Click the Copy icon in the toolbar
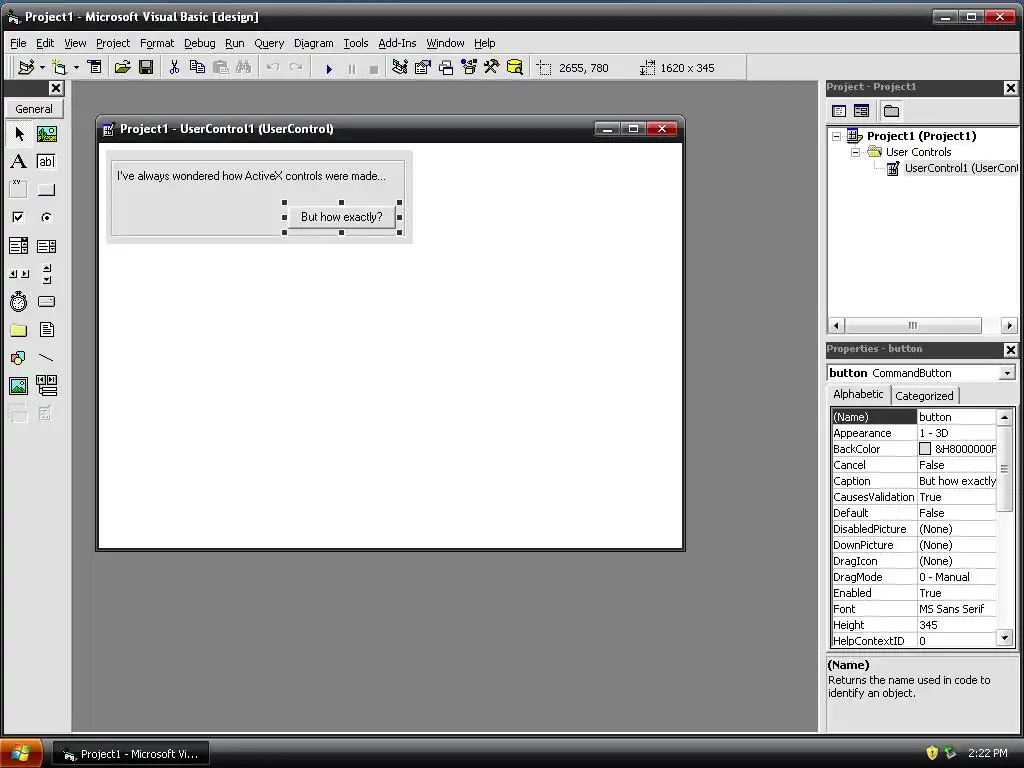 (197, 67)
